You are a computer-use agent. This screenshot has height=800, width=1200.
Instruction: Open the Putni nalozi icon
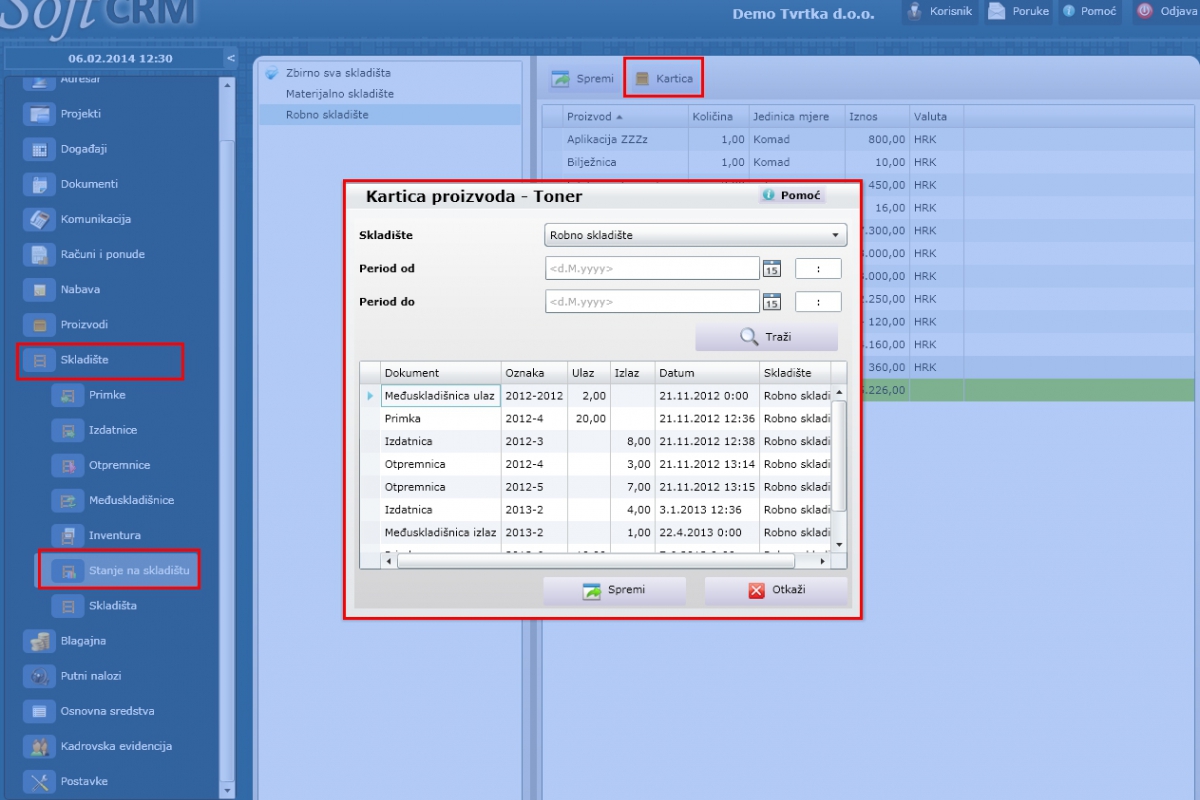40,676
